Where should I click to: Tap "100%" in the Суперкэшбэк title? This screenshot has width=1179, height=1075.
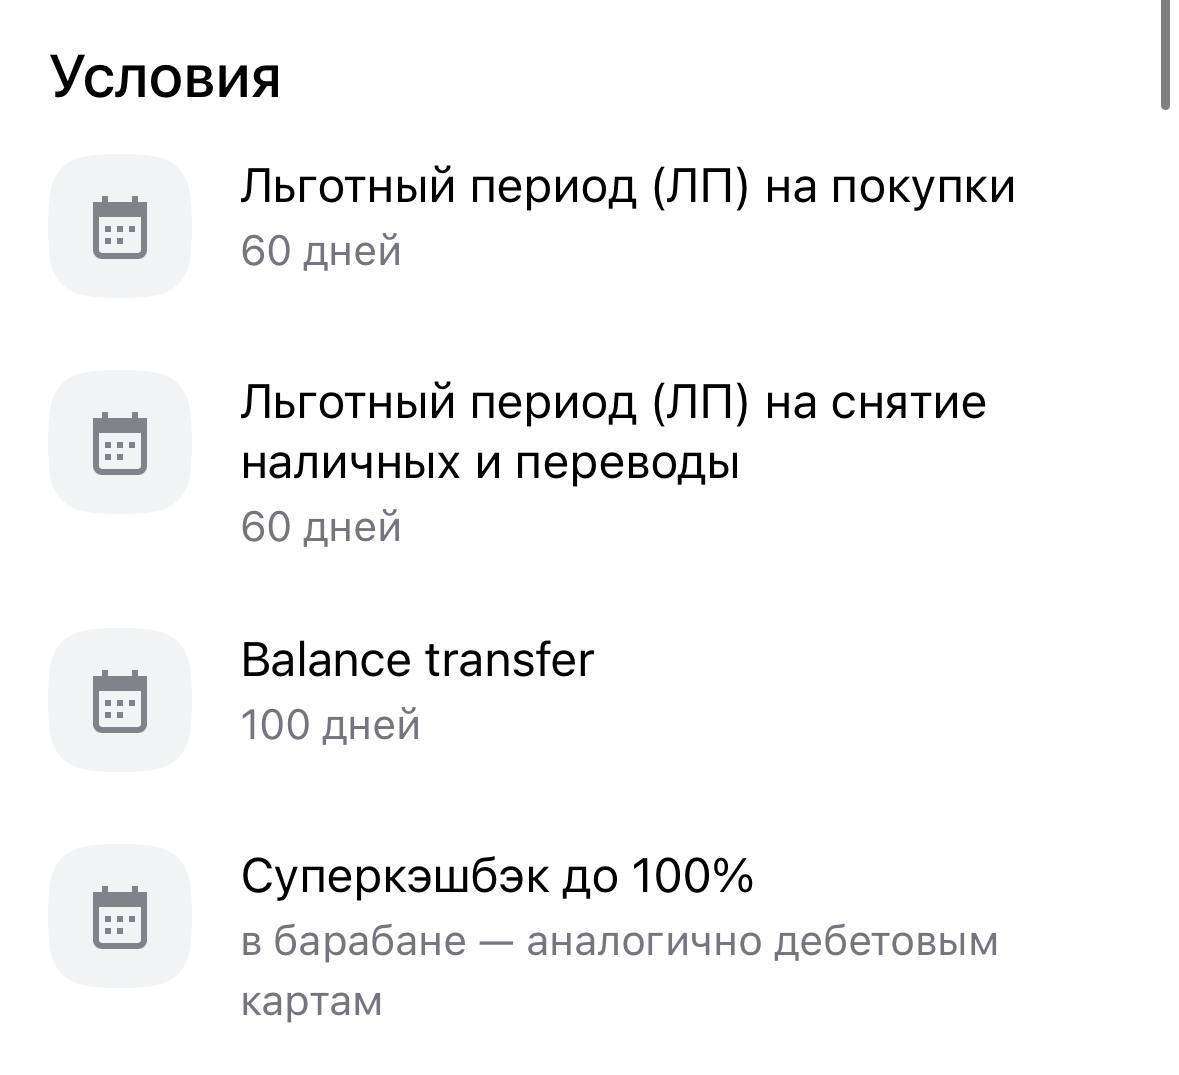692,877
